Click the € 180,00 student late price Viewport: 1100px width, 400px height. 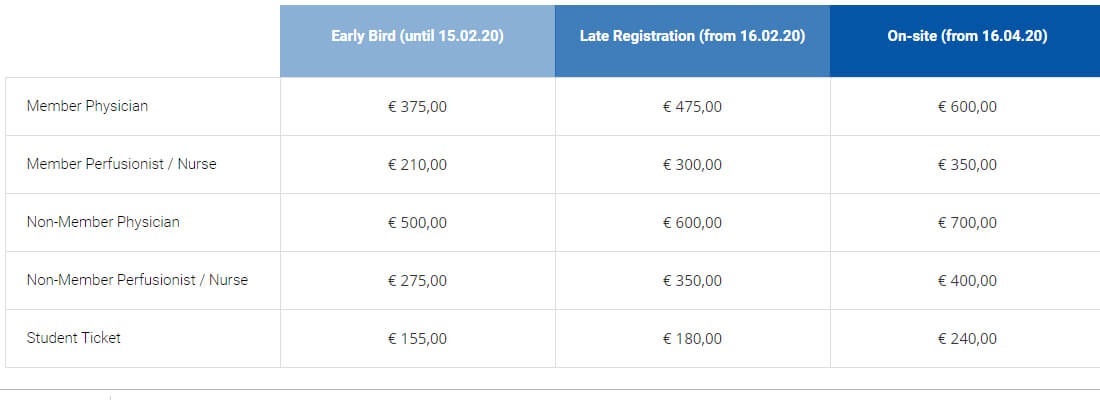point(692,339)
